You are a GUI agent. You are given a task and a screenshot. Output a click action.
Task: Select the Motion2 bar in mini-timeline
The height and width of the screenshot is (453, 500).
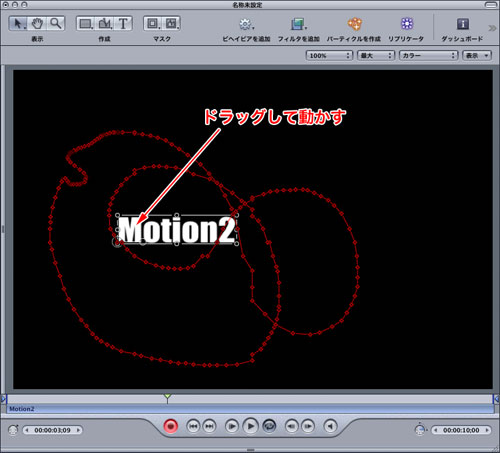(x=250, y=409)
